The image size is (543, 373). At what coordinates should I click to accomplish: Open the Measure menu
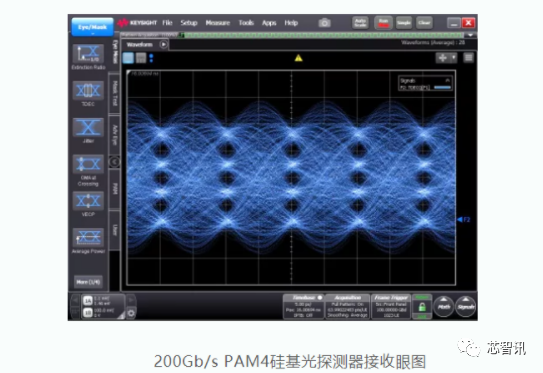217,23
